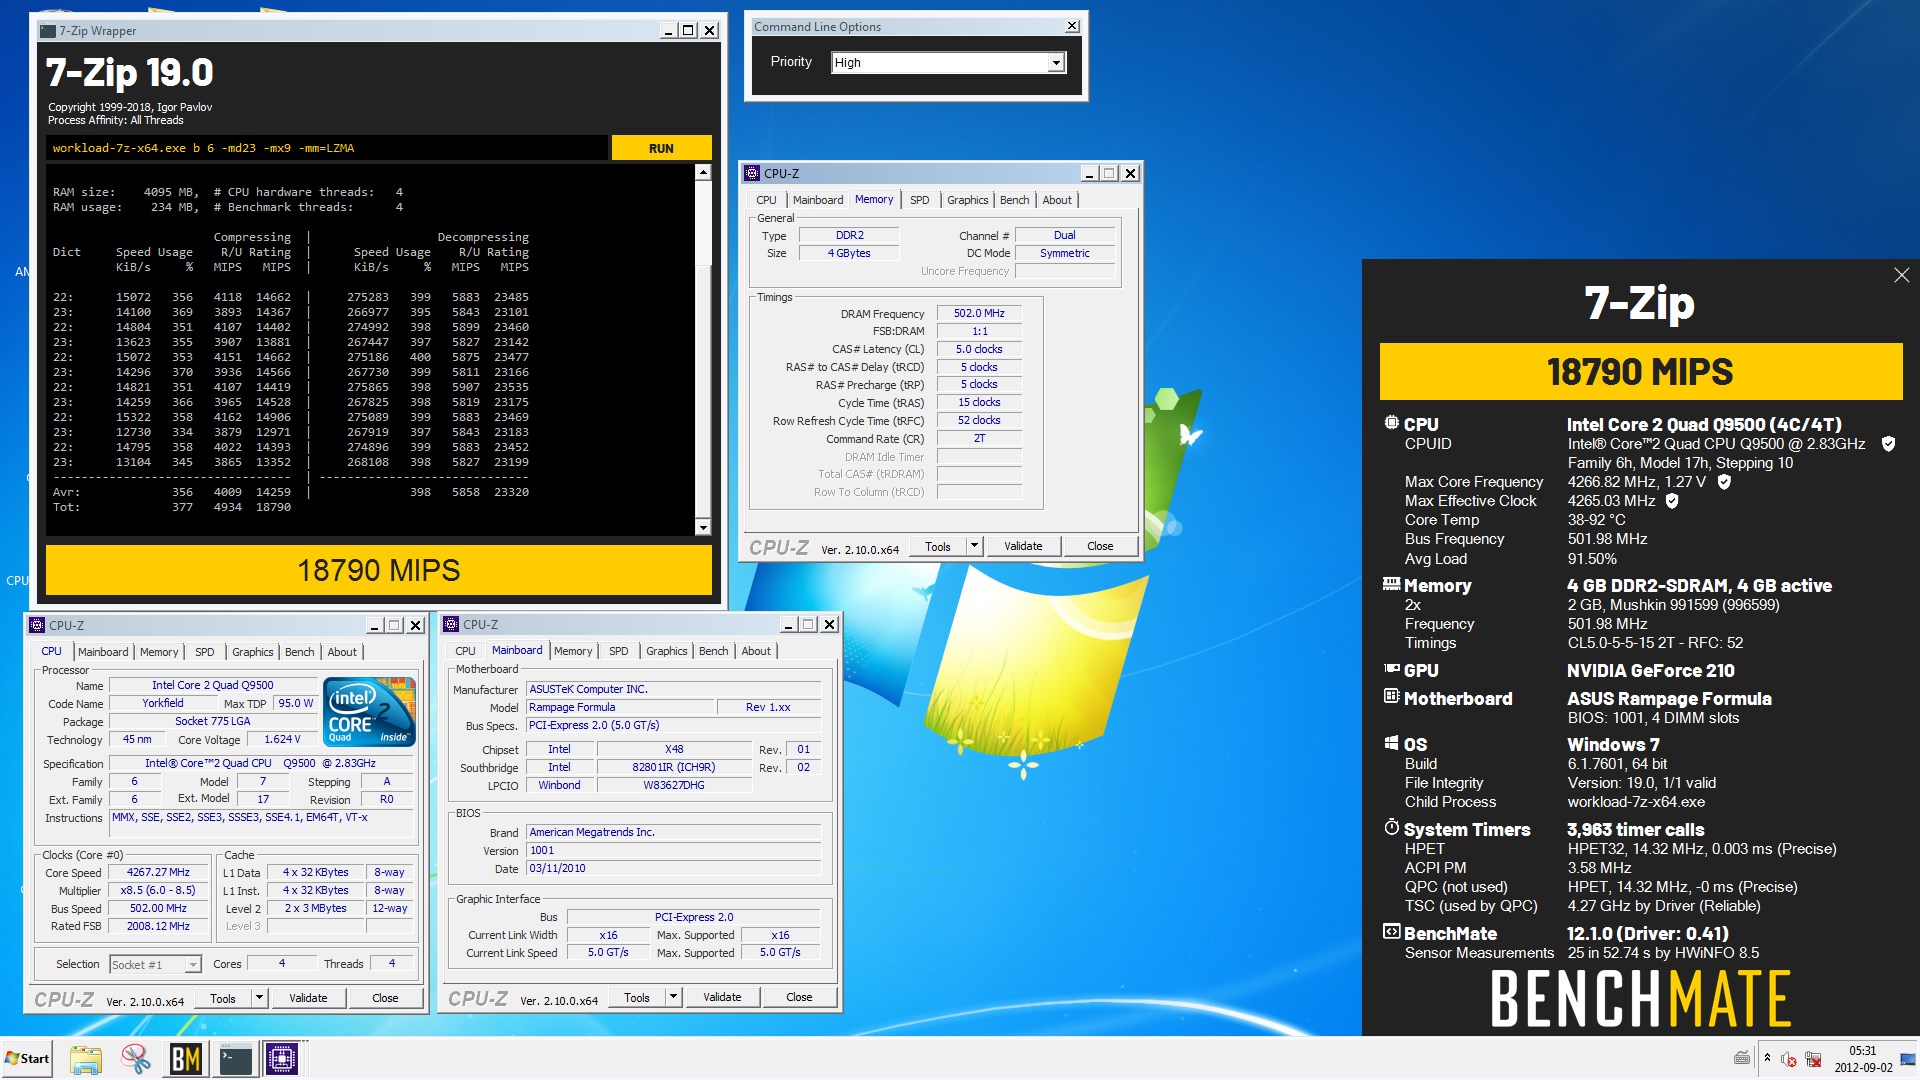Expand the Tools dropdown arrow in CPU-Z CPU window
The width and height of the screenshot is (1920, 1080).
[259, 998]
